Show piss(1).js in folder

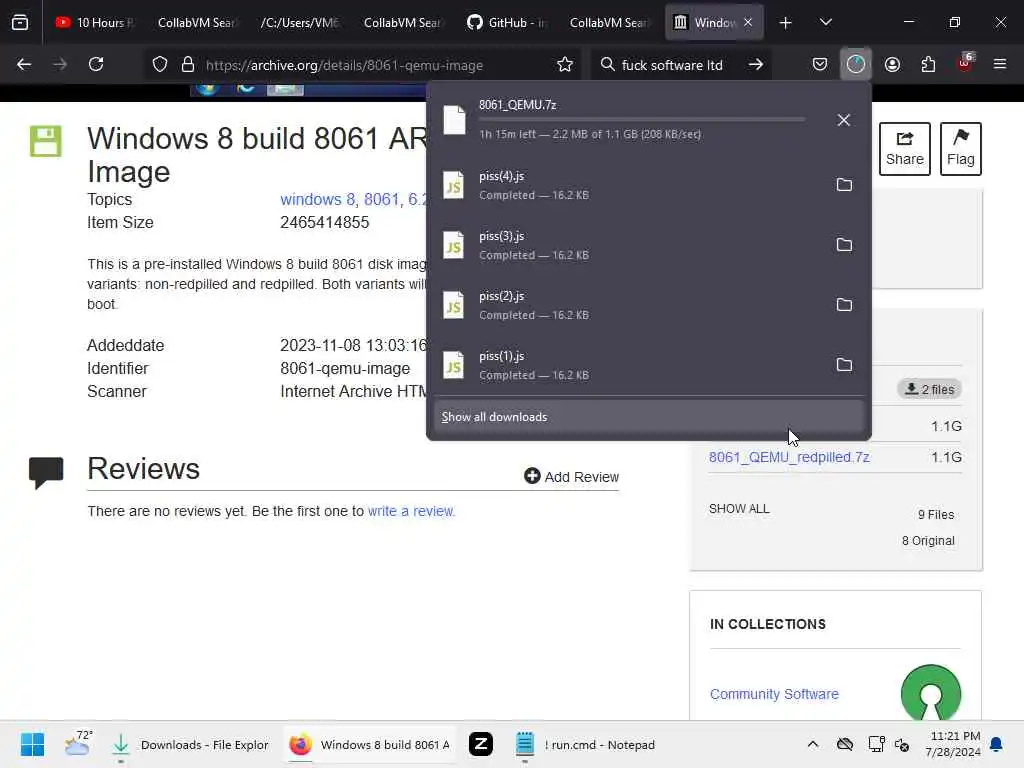(x=844, y=365)
